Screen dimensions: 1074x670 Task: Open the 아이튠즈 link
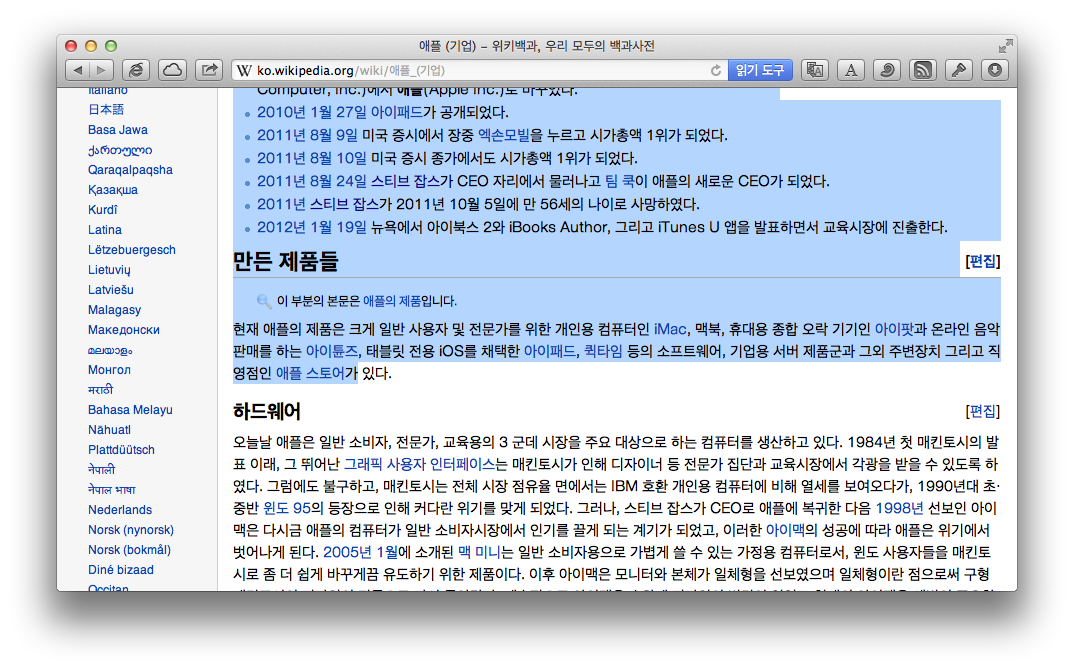pyautogui.click(x=332, y=351)
